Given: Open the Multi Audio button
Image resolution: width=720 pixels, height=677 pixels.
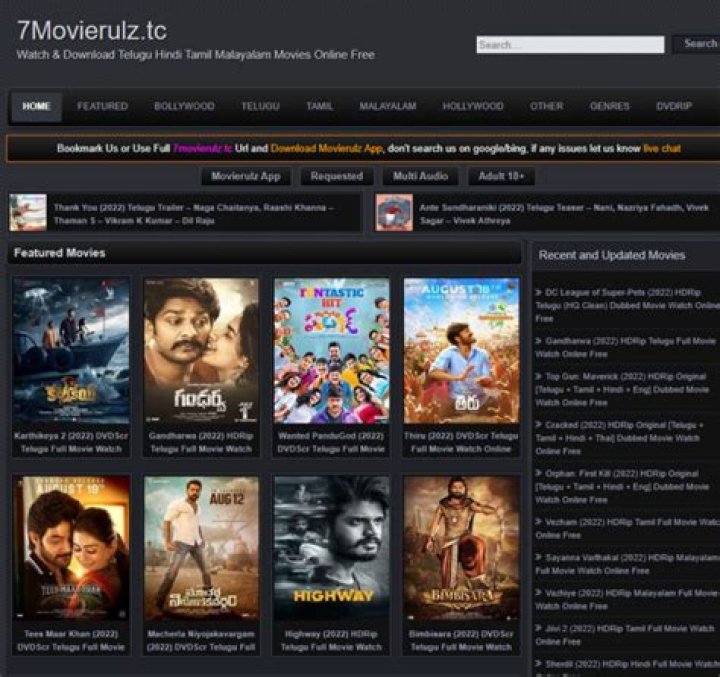Looking at the screenshot, I should [420, 176].
